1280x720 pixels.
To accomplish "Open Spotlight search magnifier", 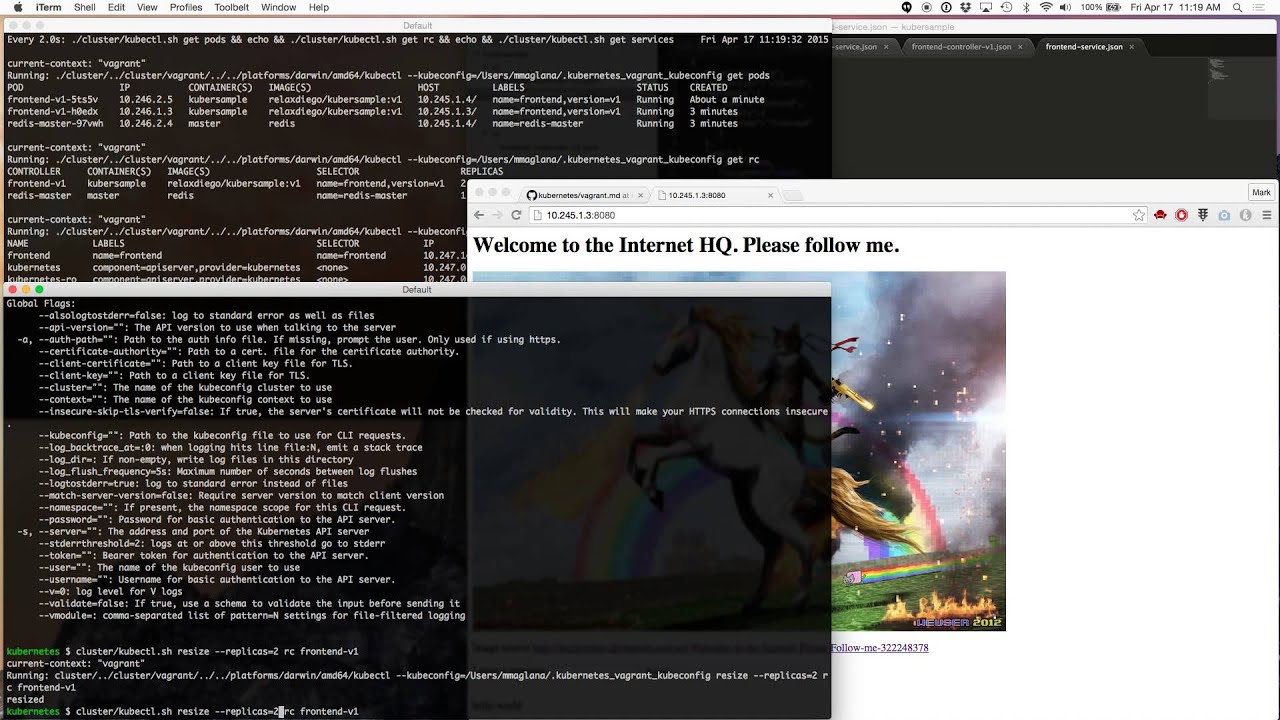I will 1238,7.
